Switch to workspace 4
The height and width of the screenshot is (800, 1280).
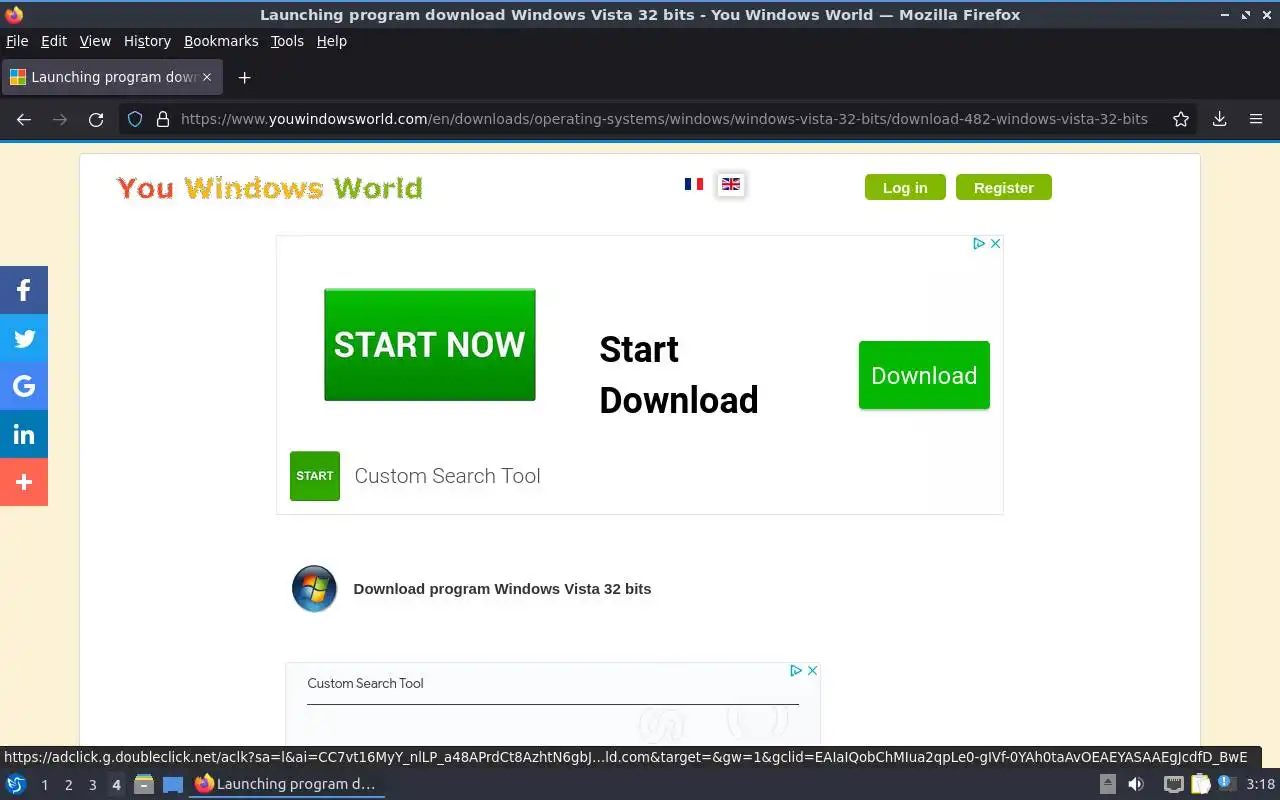point(116,785)
